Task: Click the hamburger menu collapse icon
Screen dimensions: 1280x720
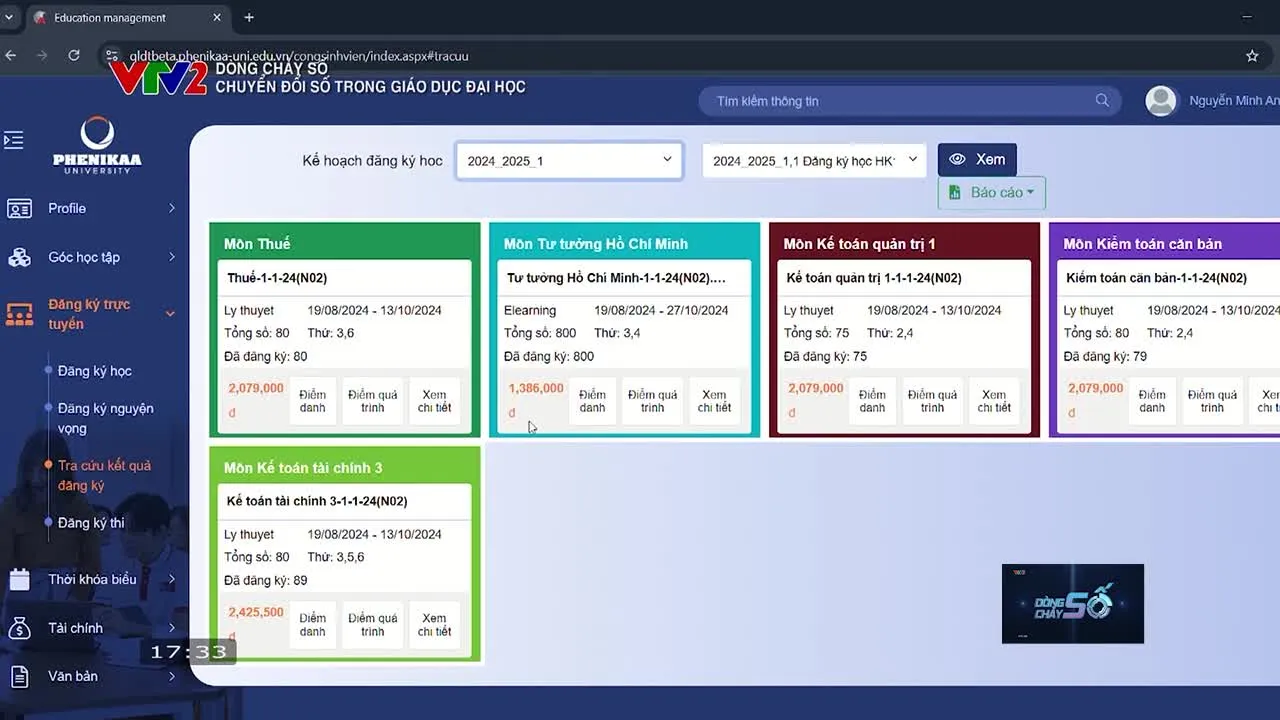Action: [14, 140]
